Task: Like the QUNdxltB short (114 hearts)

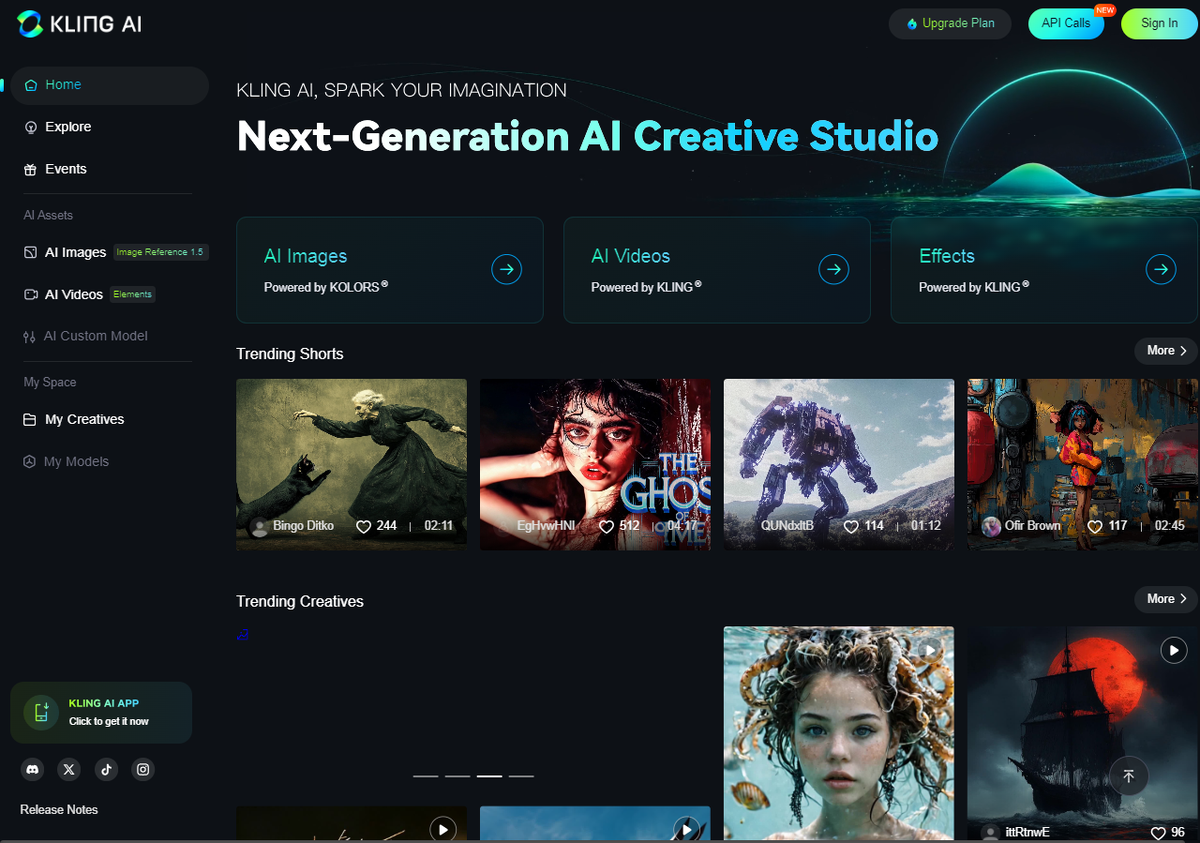Action: [x=851, y=526]
